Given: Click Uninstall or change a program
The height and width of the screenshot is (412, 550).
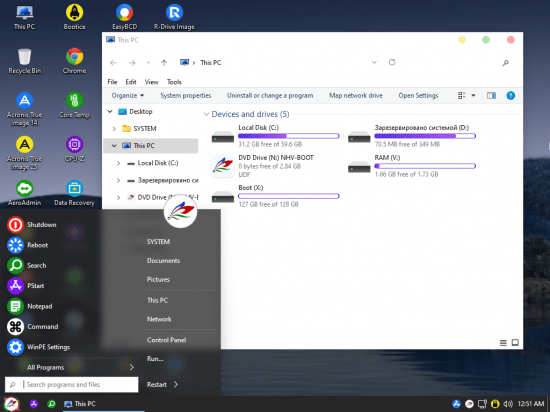Looking at the screenshot, I should (x=270, y=95).
